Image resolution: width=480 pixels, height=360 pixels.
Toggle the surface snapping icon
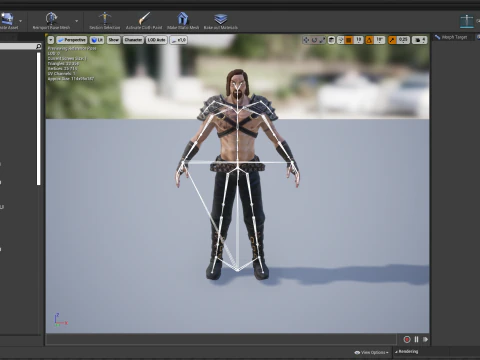pos(341,40)
